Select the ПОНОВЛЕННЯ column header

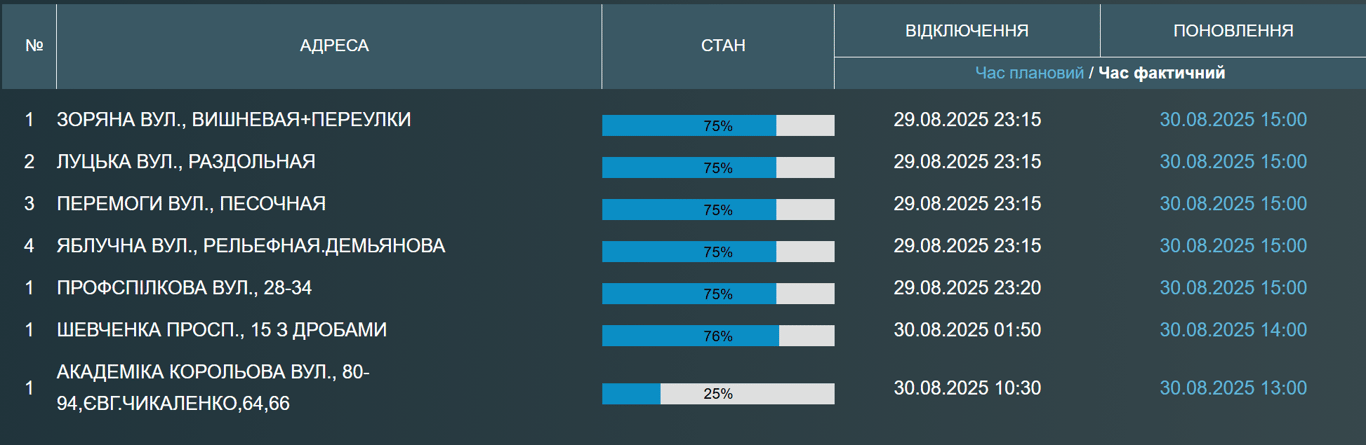[1232, 31]
